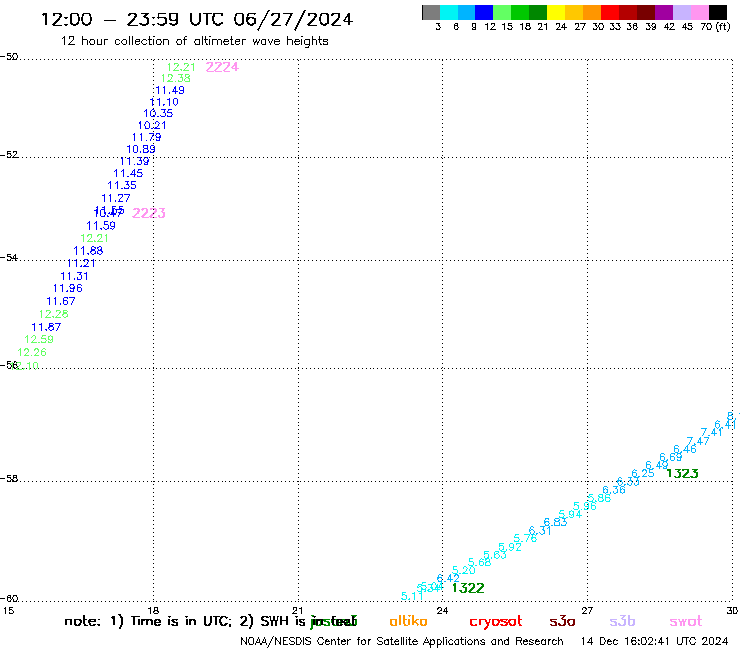Click the 70 (ft) color scale label
This screenshot has height=650, width=740.
[x=715, y=27]
